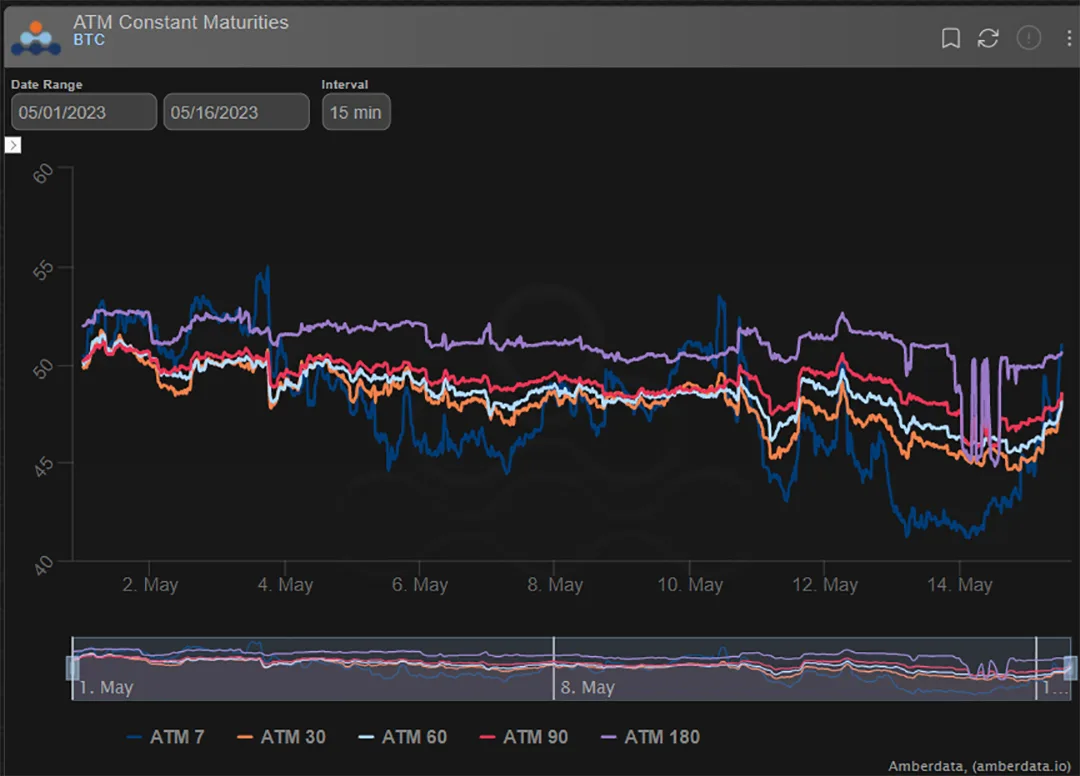Click the left range navigator handle

(x=72, y=668)
